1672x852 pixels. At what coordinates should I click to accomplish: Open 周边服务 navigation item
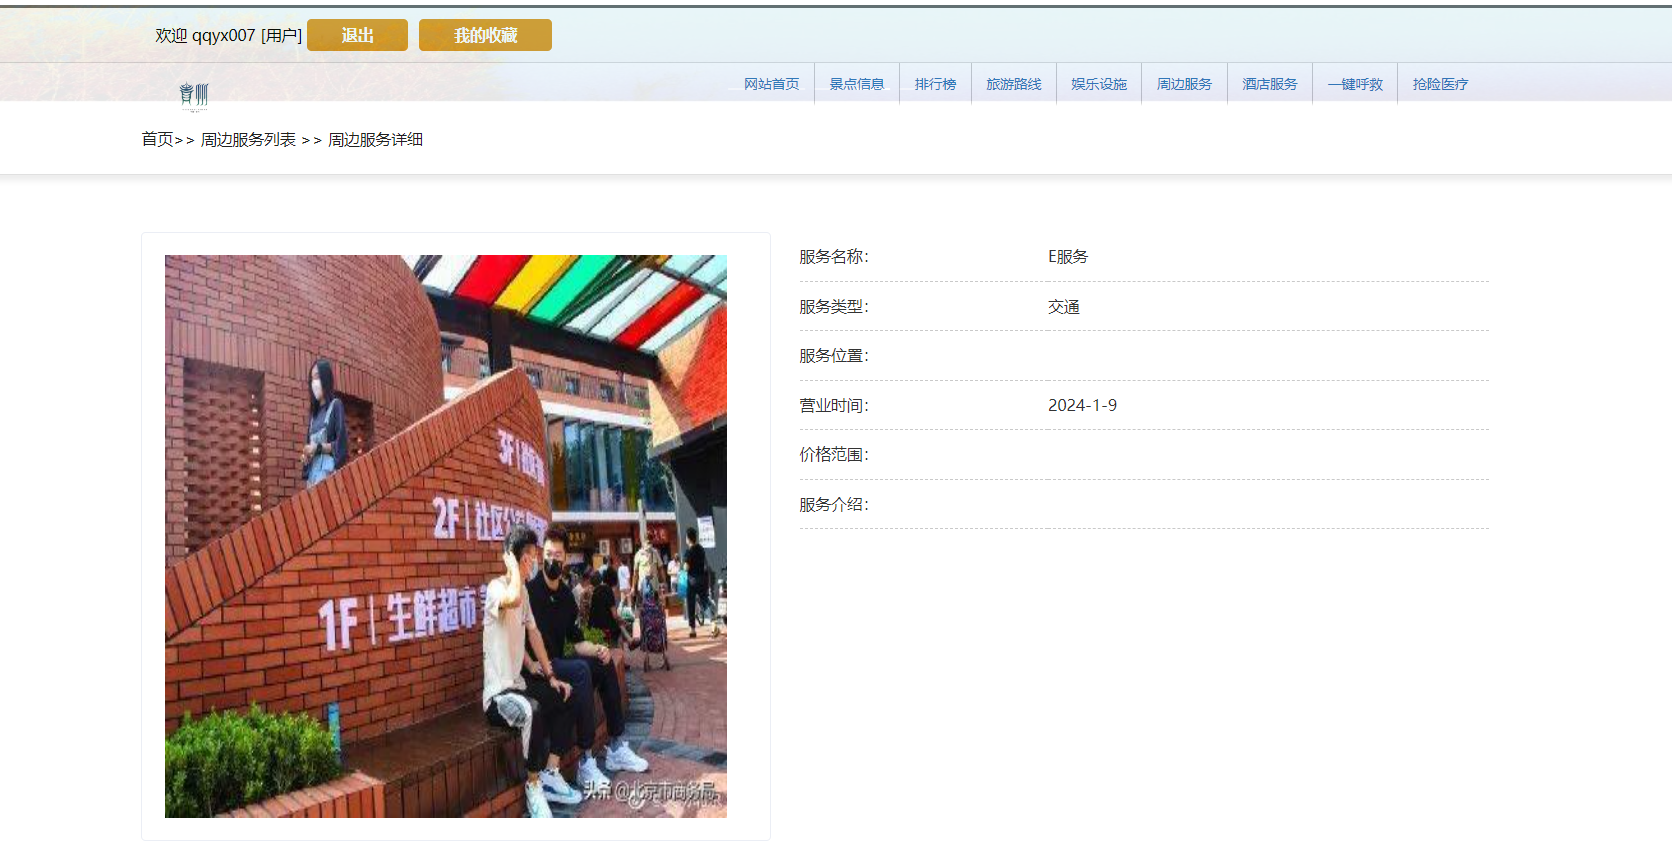[x=1184, y=84]
